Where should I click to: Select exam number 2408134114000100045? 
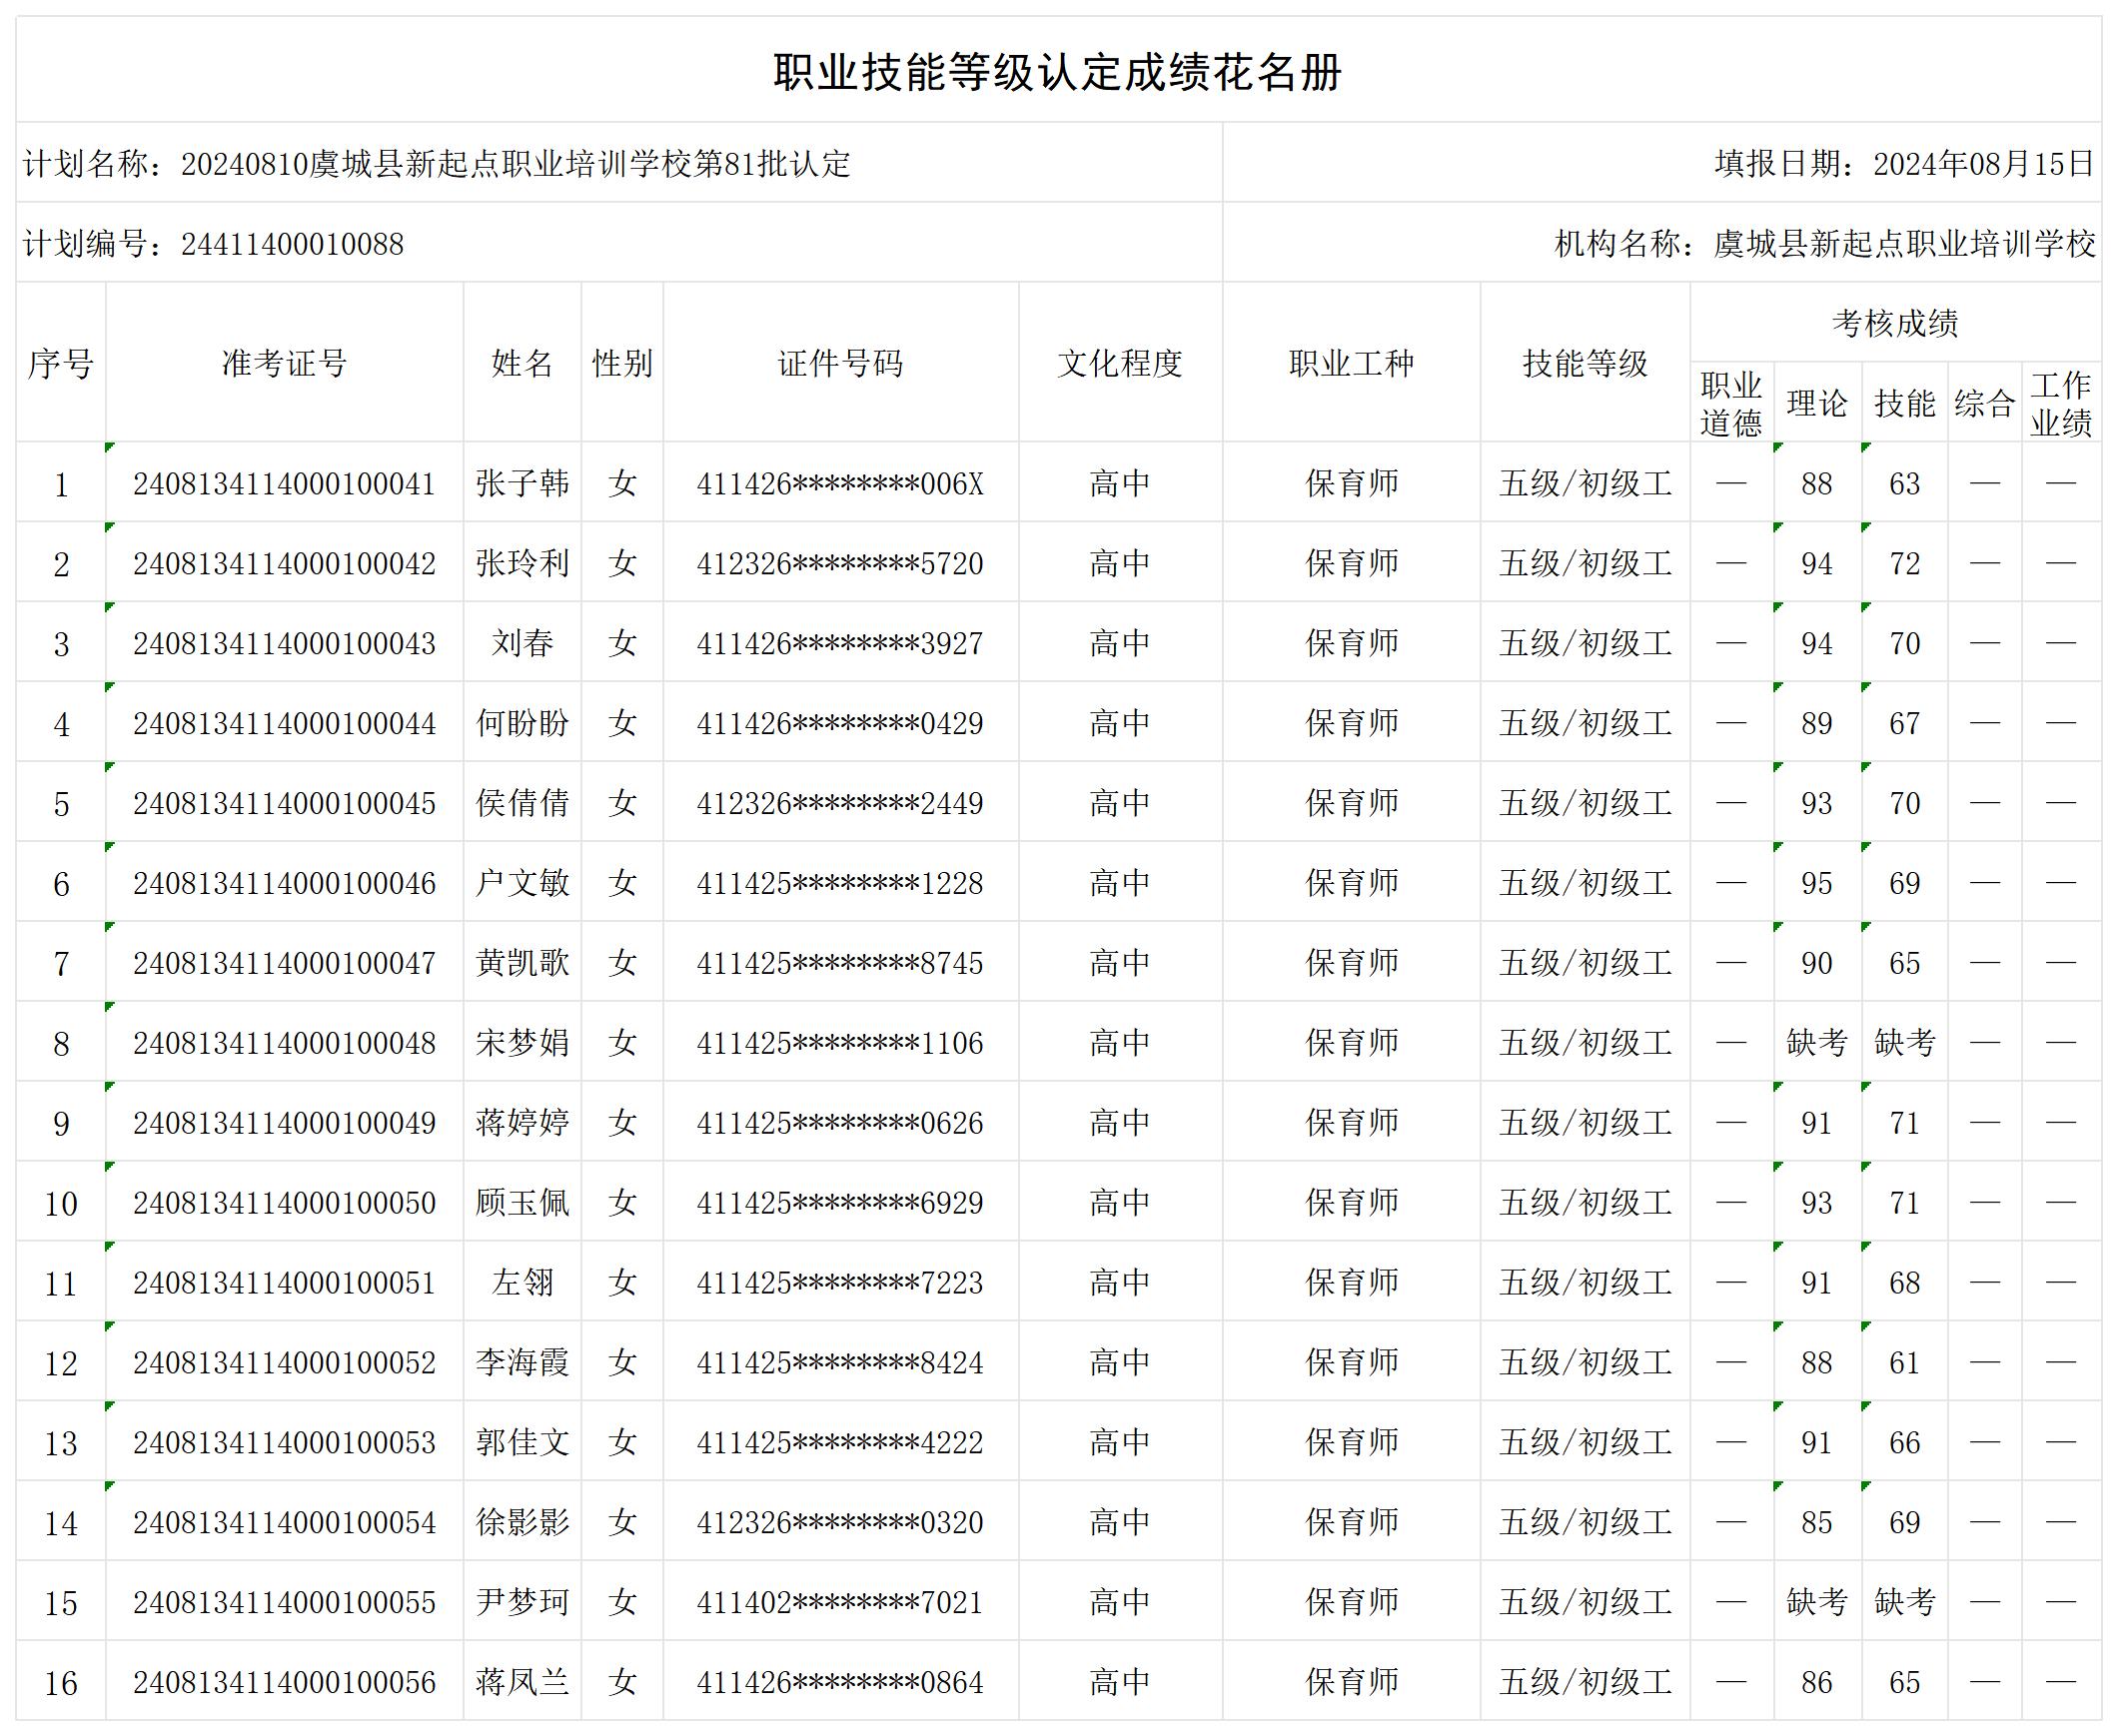point(284,803)
